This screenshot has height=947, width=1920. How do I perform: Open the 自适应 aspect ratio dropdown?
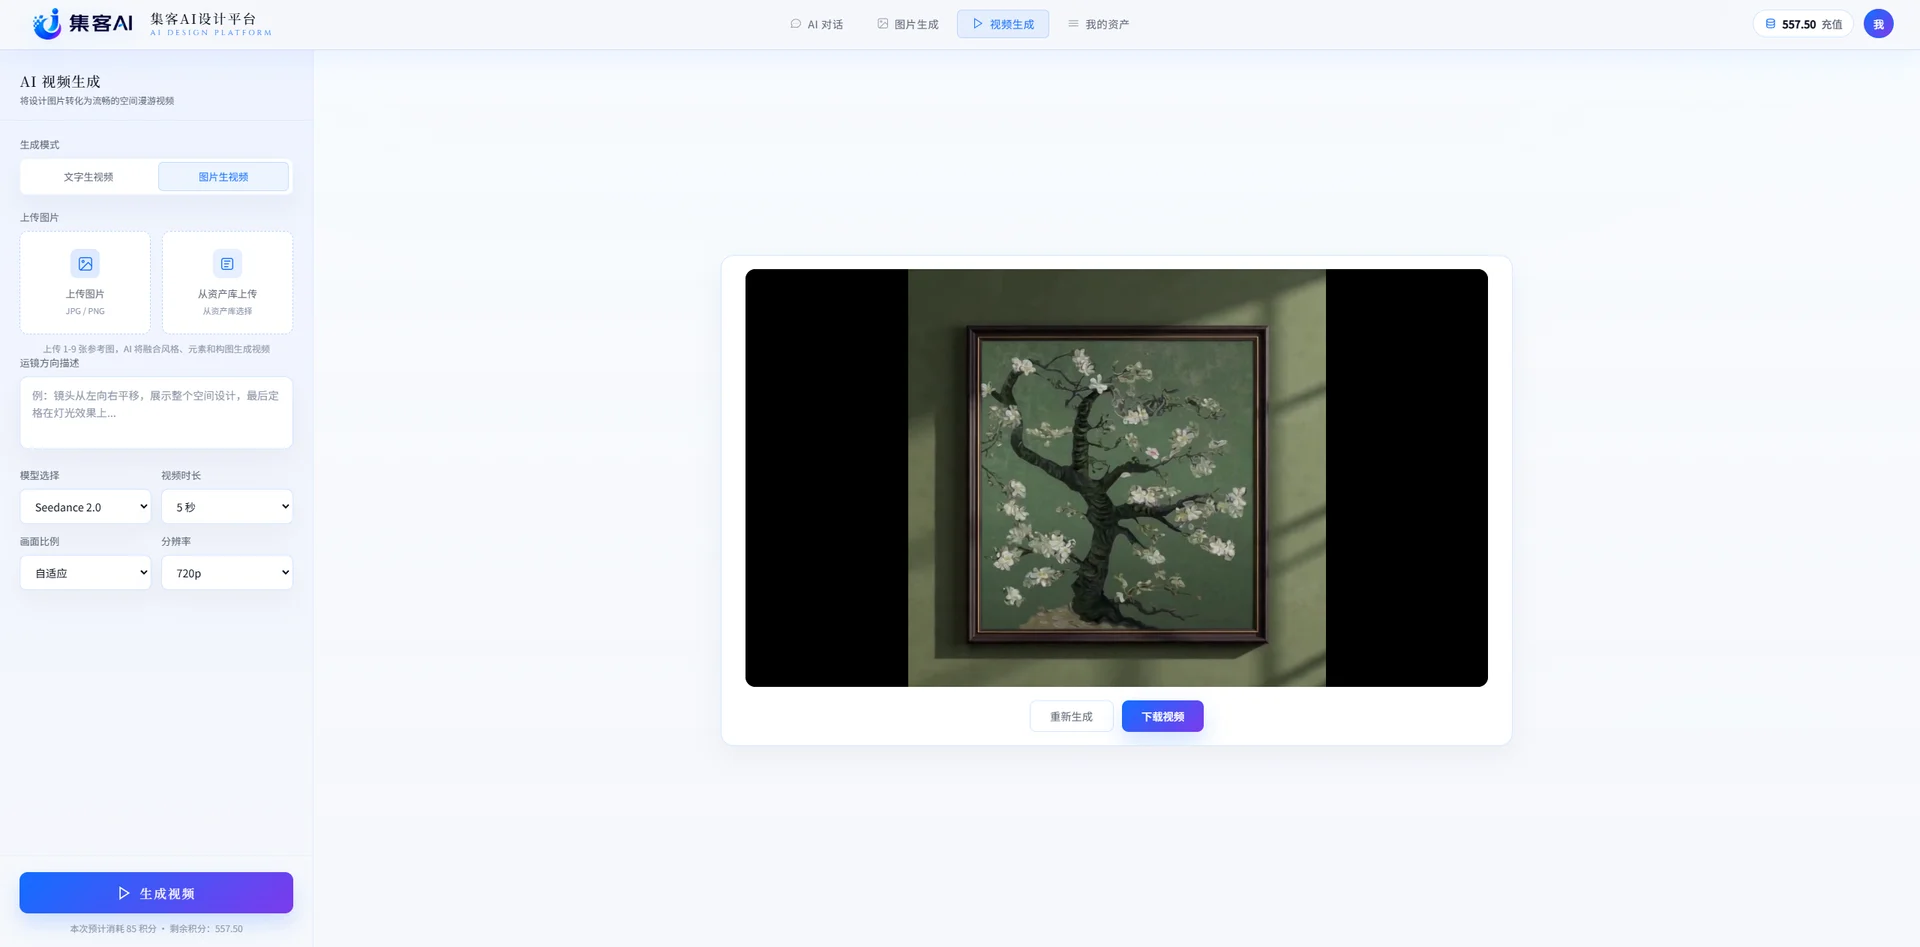click(85, 573)
